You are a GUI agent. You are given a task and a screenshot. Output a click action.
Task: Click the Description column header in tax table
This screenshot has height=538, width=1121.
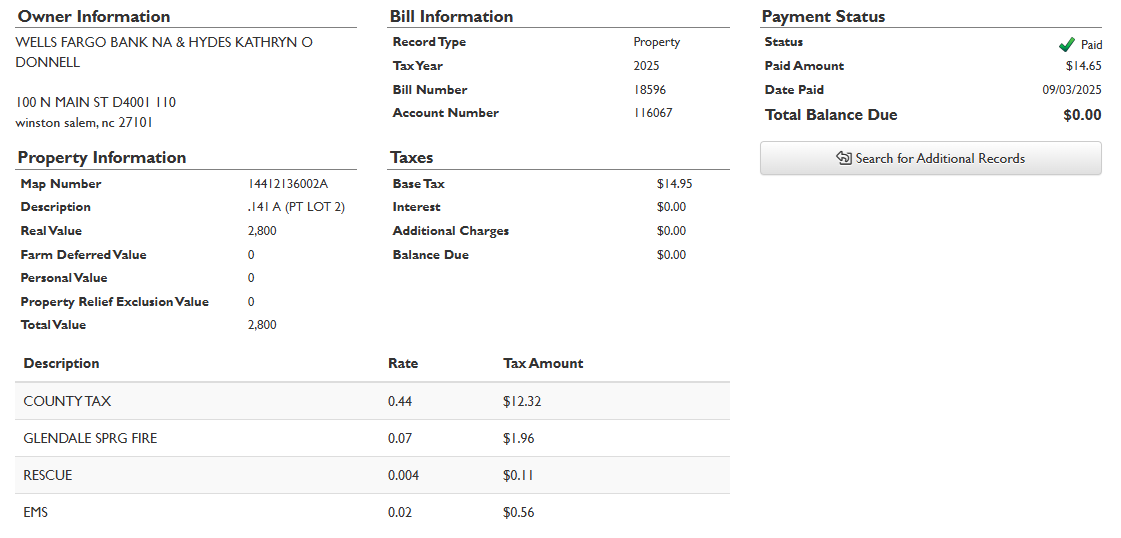tap(62, 363)
